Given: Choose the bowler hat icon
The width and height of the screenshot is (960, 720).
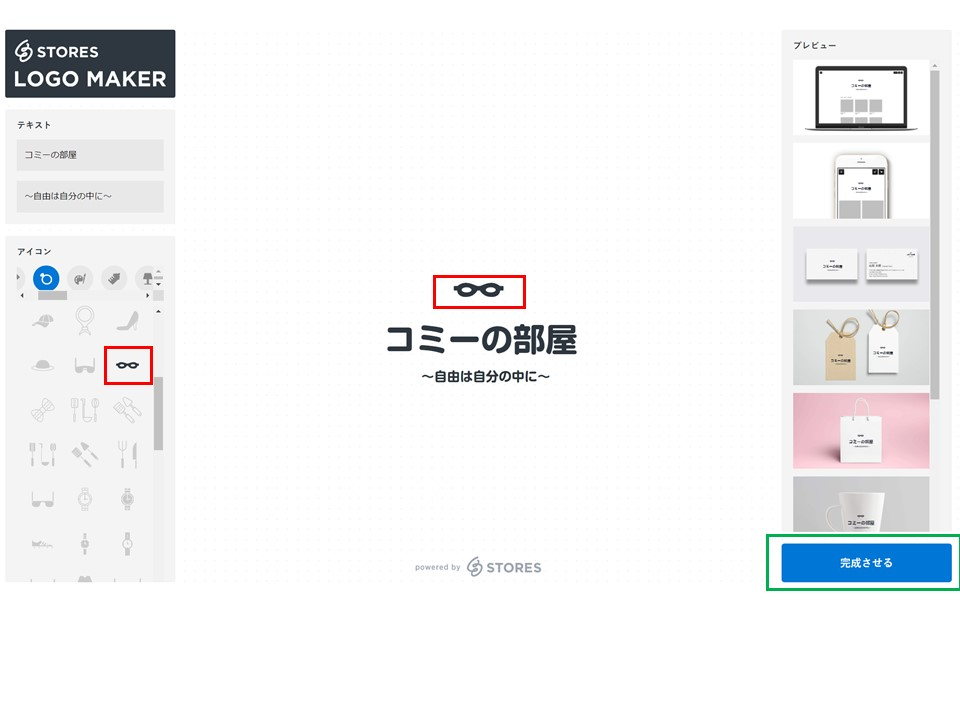Looking at the screenshot, I should pos(43,366).
